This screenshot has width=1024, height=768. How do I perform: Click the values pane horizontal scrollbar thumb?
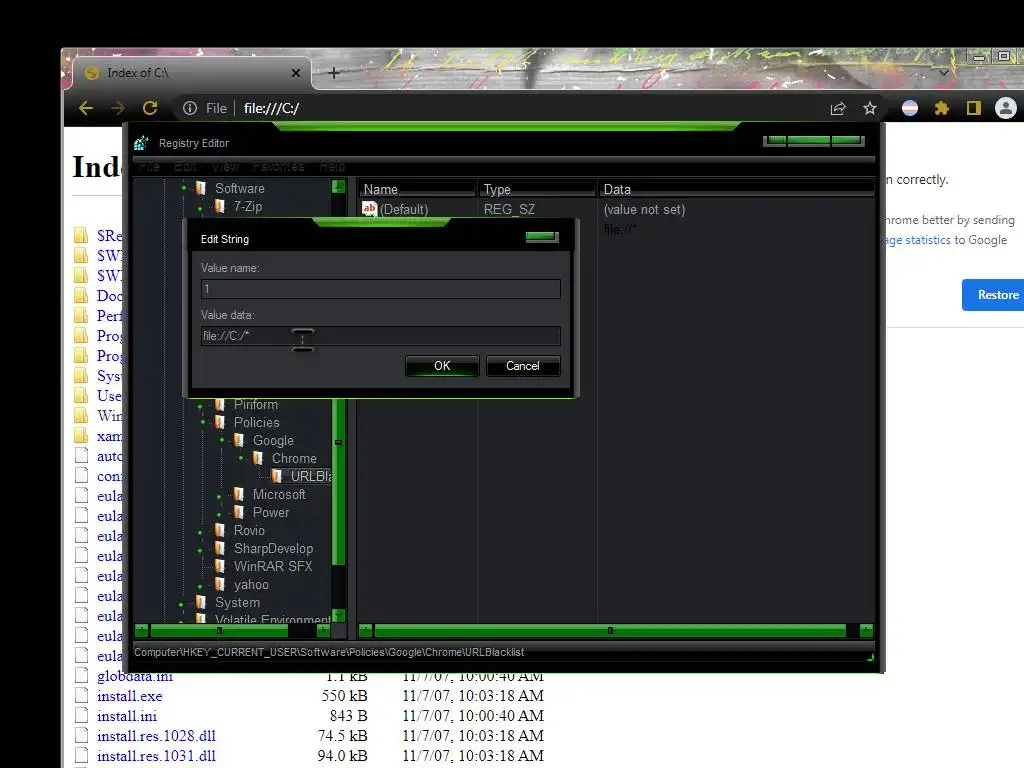tap(610, 630)
